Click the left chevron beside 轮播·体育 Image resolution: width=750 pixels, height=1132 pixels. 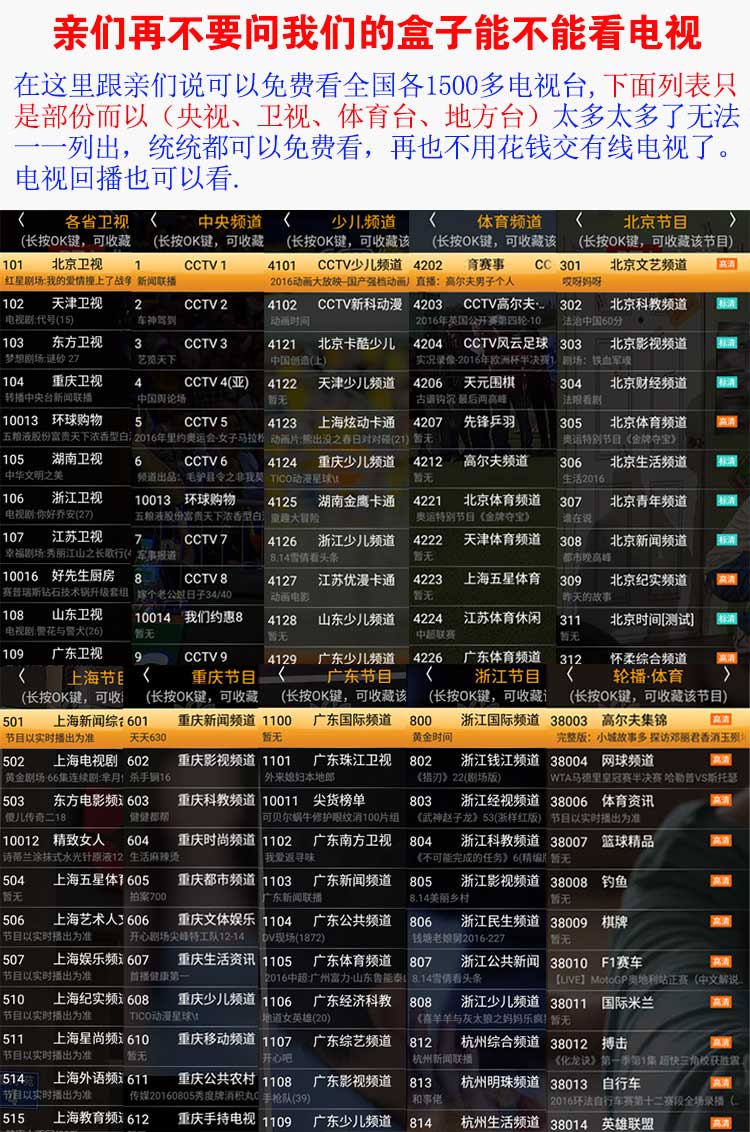tap(570, 676)
